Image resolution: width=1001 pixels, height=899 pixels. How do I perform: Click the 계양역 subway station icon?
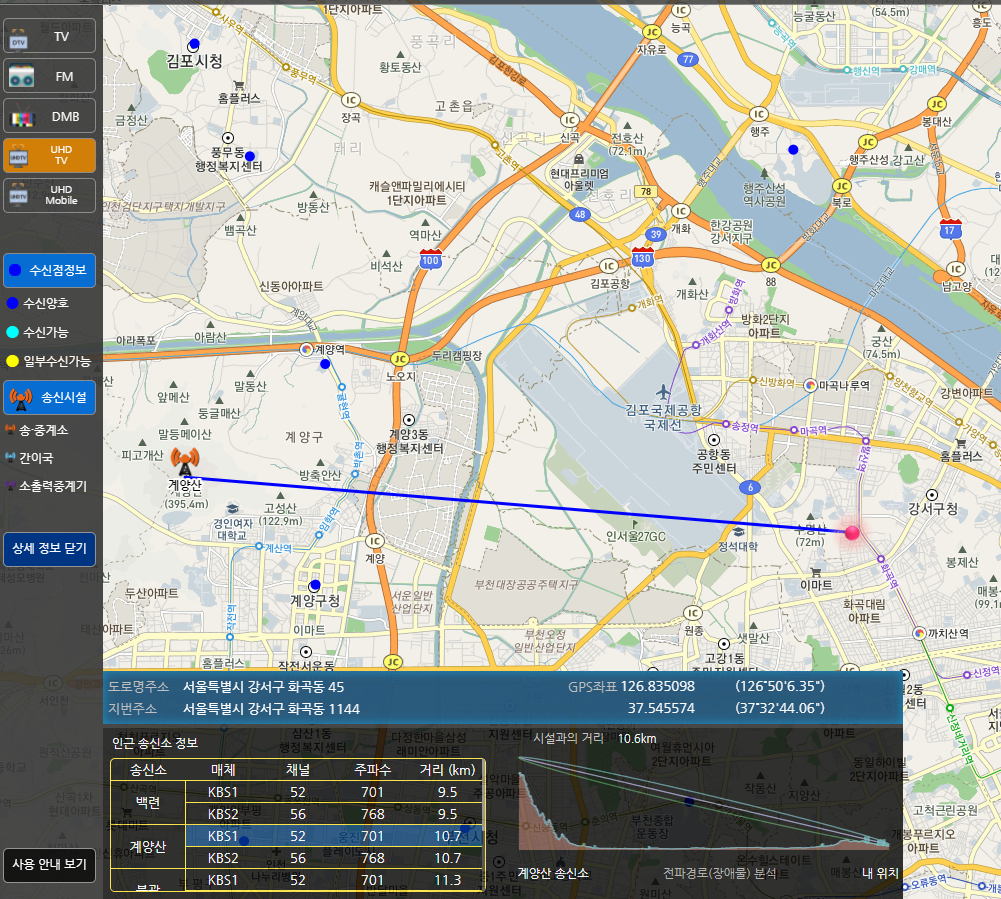[306, 349]
